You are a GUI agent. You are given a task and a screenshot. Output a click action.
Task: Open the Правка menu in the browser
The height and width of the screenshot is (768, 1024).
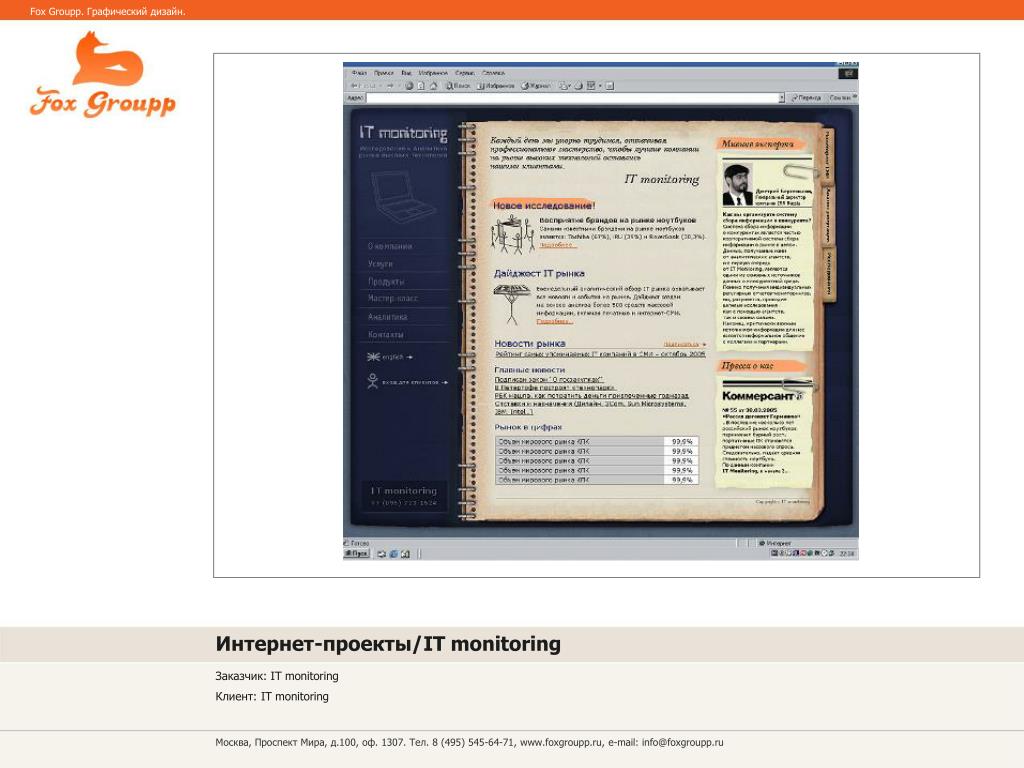383,73
